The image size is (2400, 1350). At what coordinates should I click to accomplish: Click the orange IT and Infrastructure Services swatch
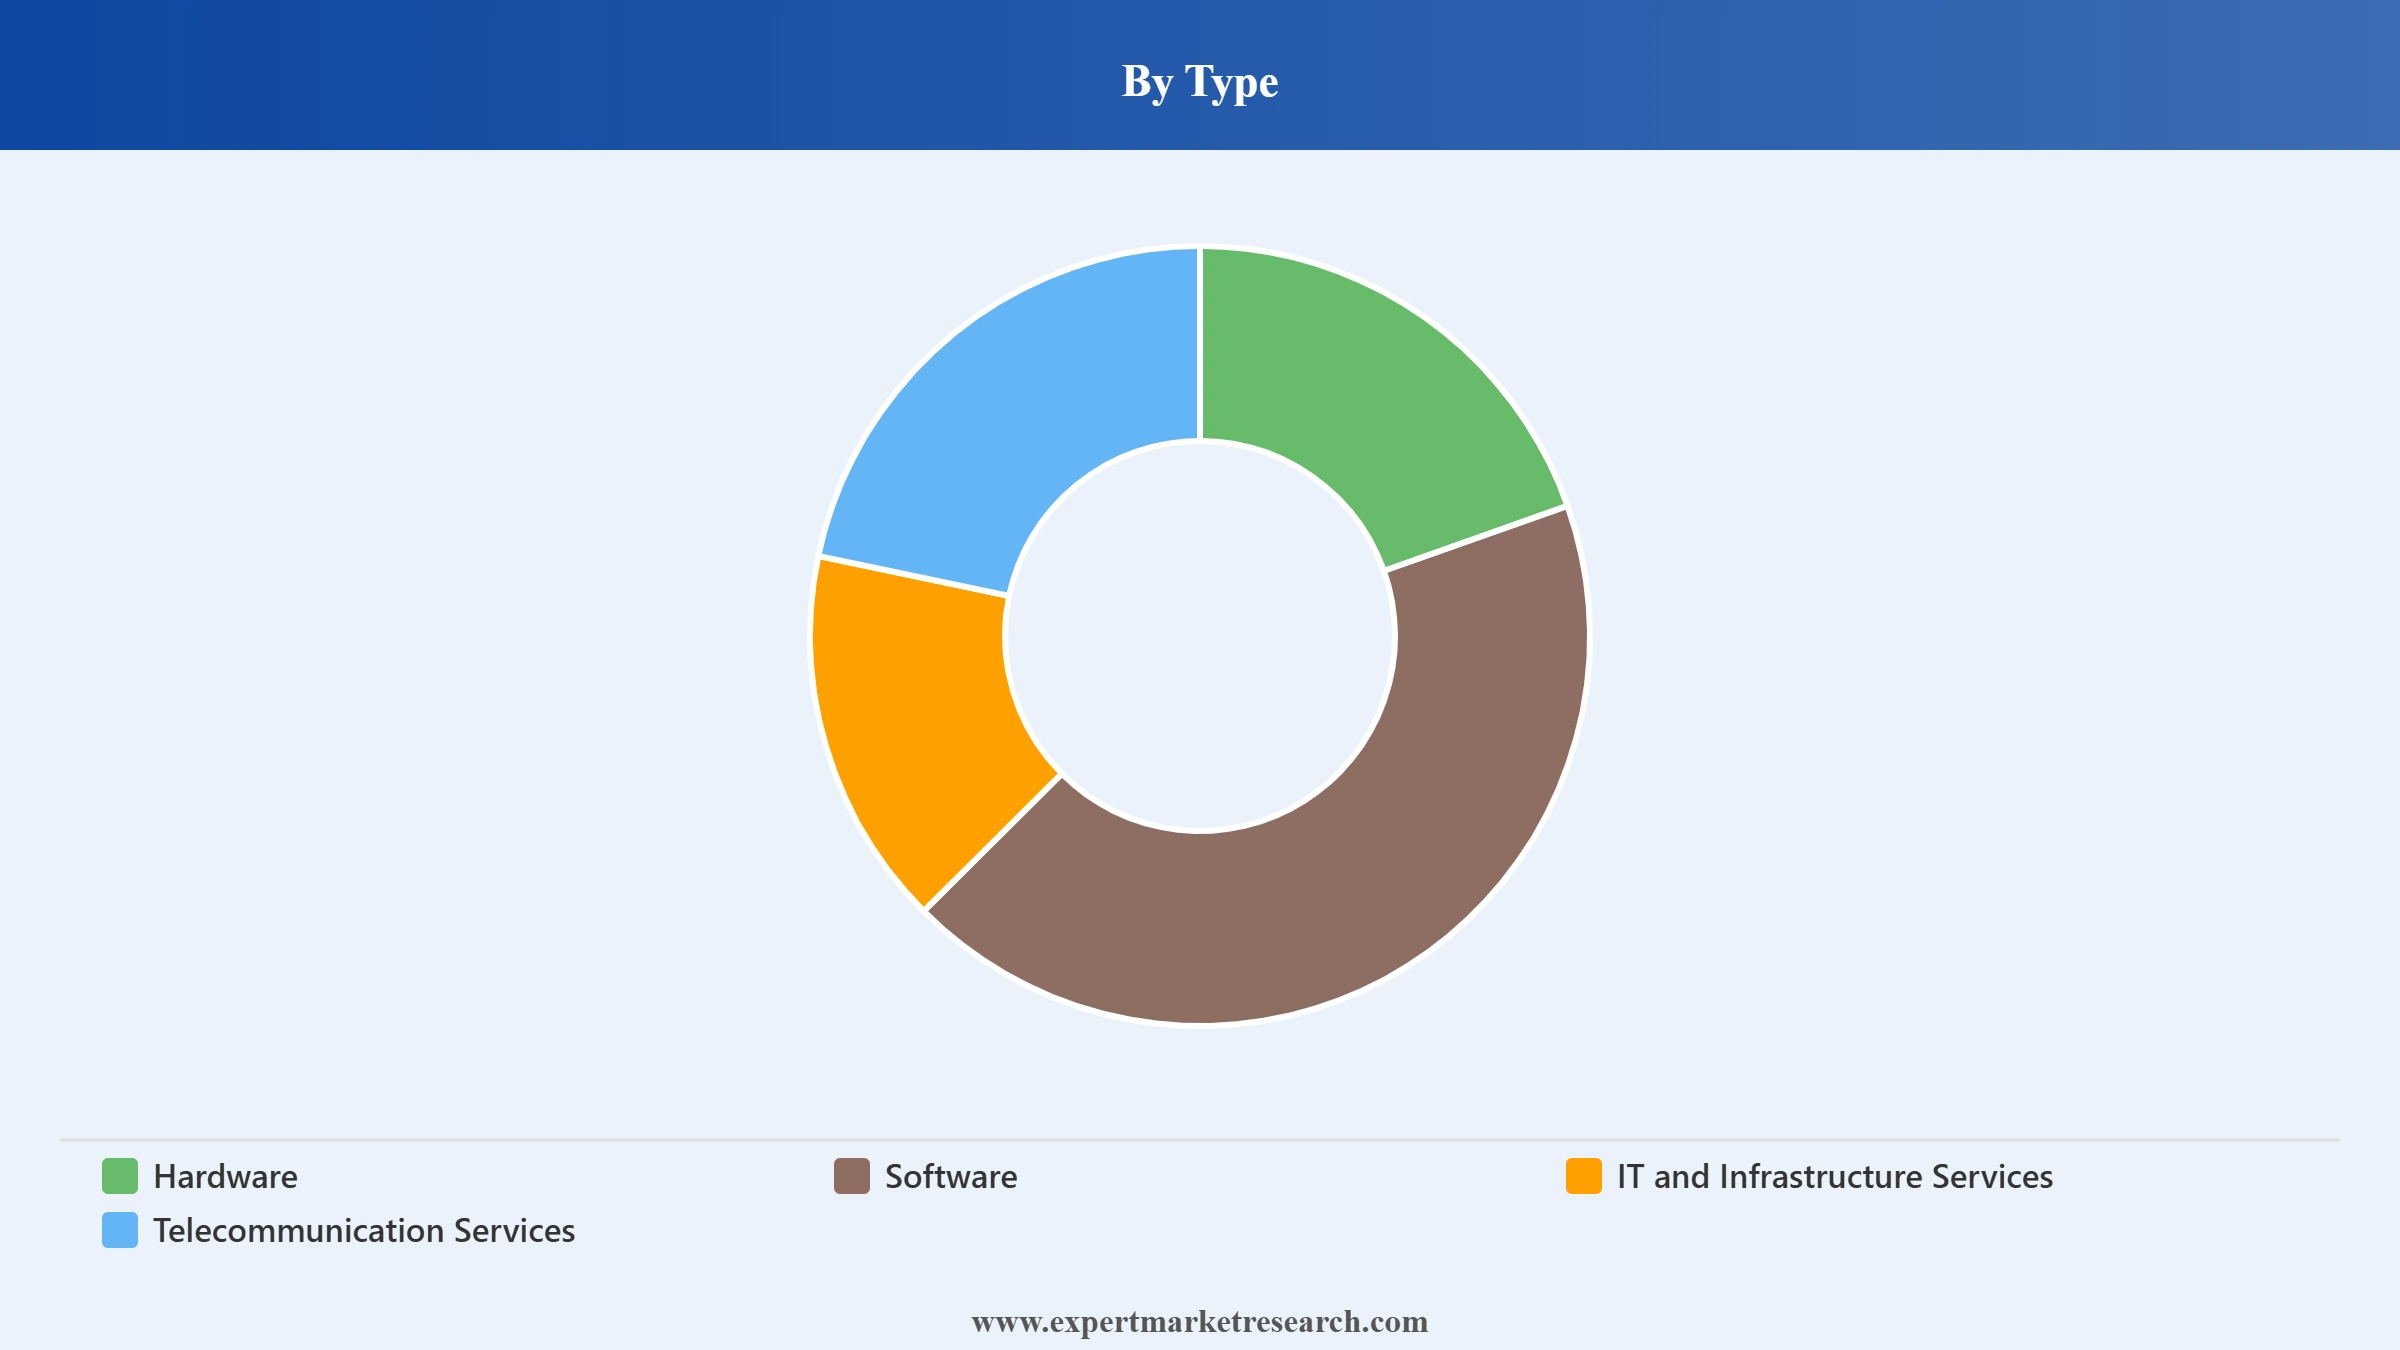(x=1584, y=1176)
